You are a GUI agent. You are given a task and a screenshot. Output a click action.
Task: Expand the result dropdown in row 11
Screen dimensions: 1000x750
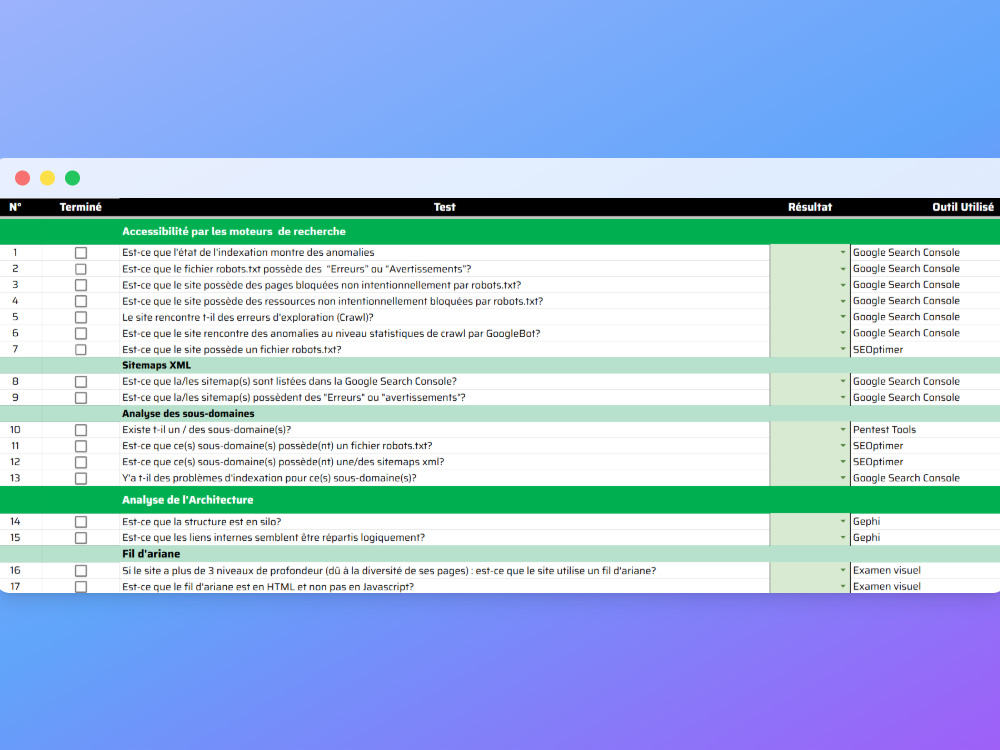(842, 446)
